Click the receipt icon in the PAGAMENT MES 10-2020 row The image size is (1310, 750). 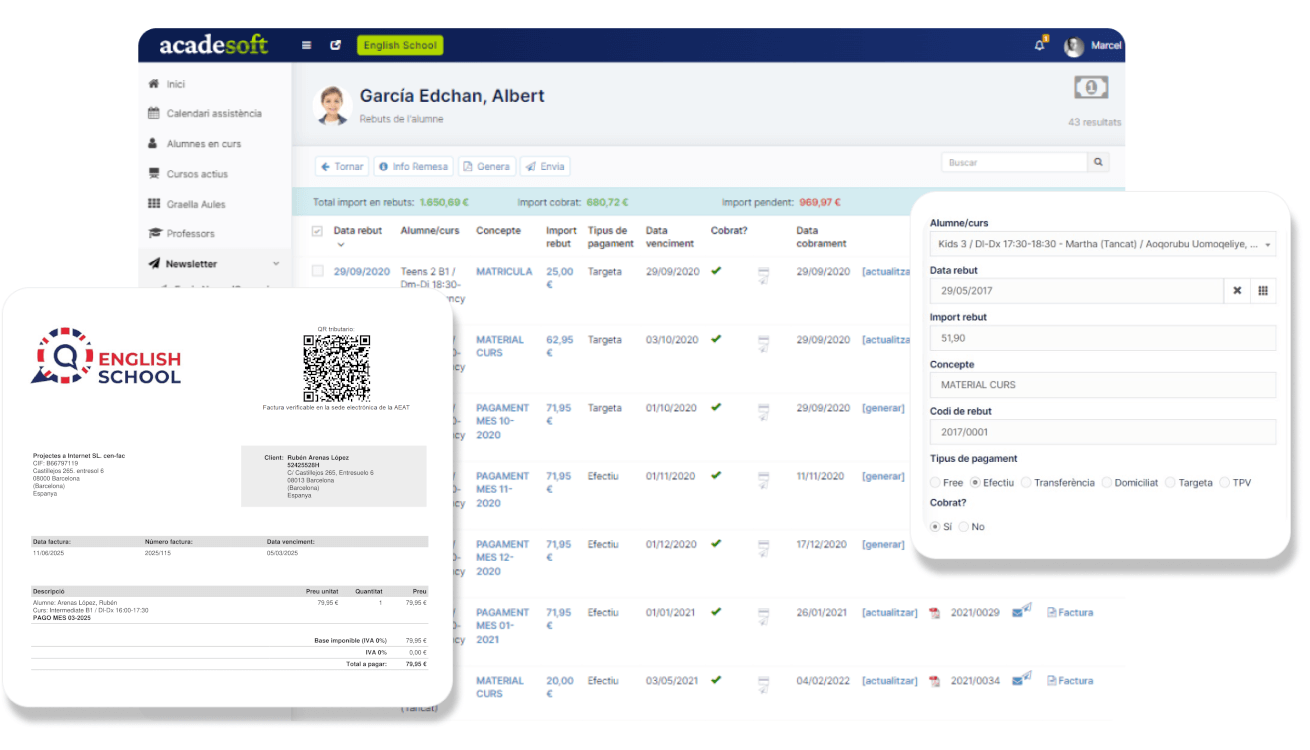coord(763,412)
